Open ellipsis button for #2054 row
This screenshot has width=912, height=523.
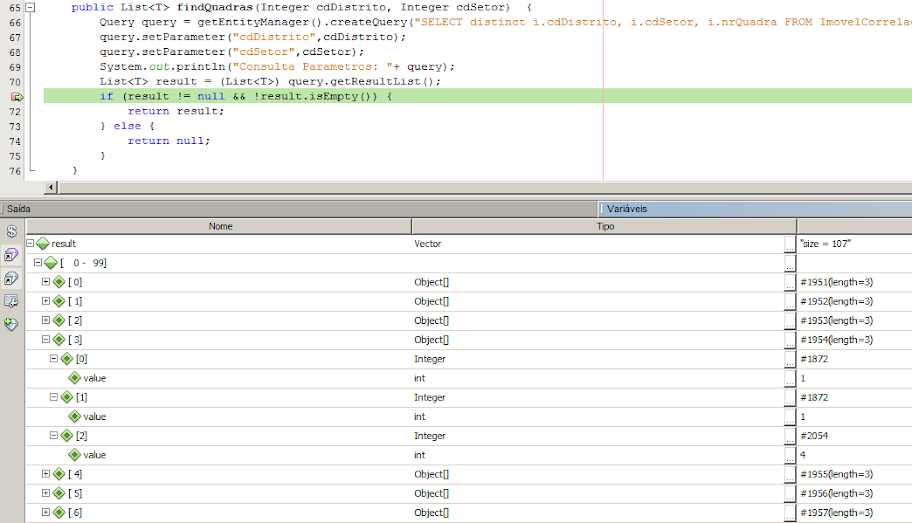tap(790, 436)
